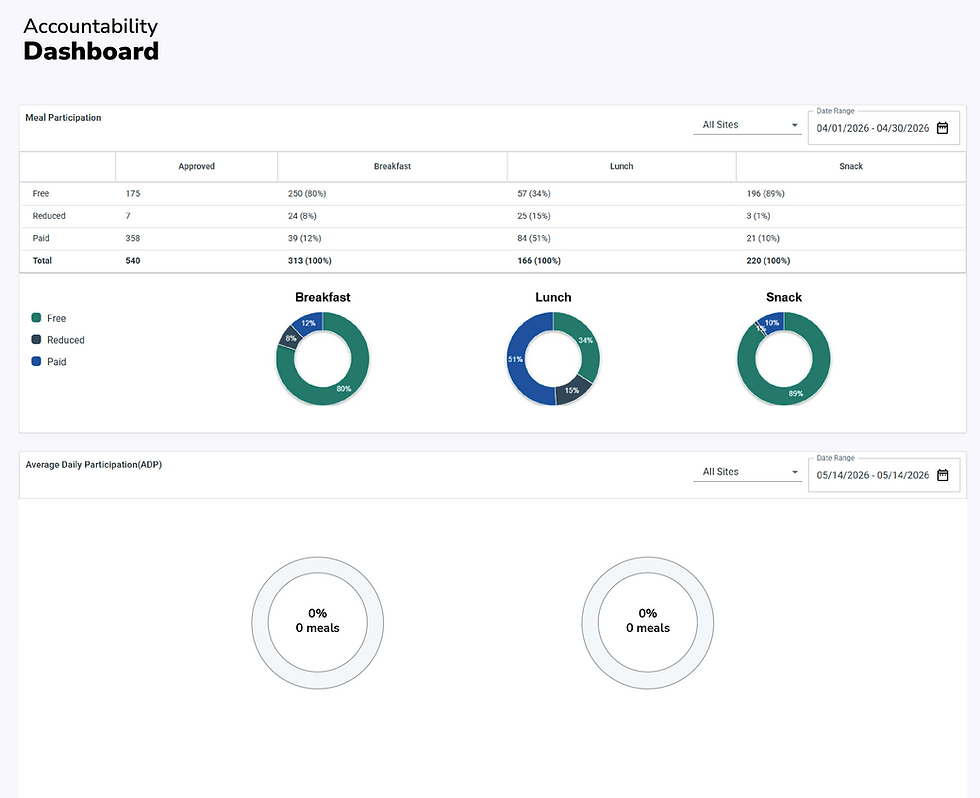Toggle the Reduced legend swatch
This screenshot has height=798, width=980.
coord(36,339)
